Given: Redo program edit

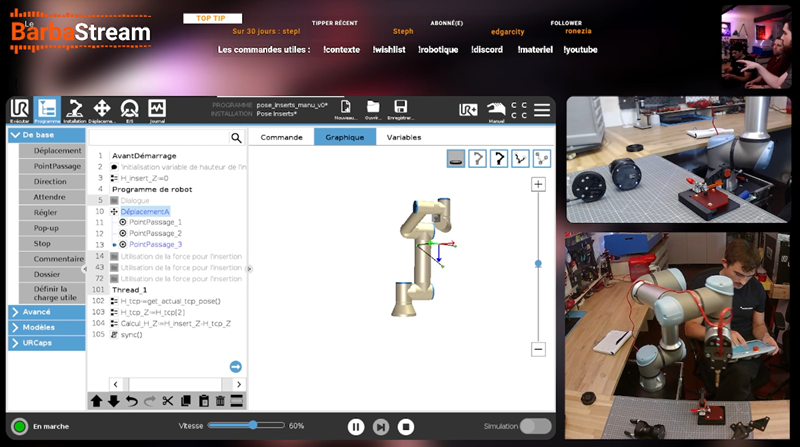Looking at the screenshot, I should coord(149,401).
